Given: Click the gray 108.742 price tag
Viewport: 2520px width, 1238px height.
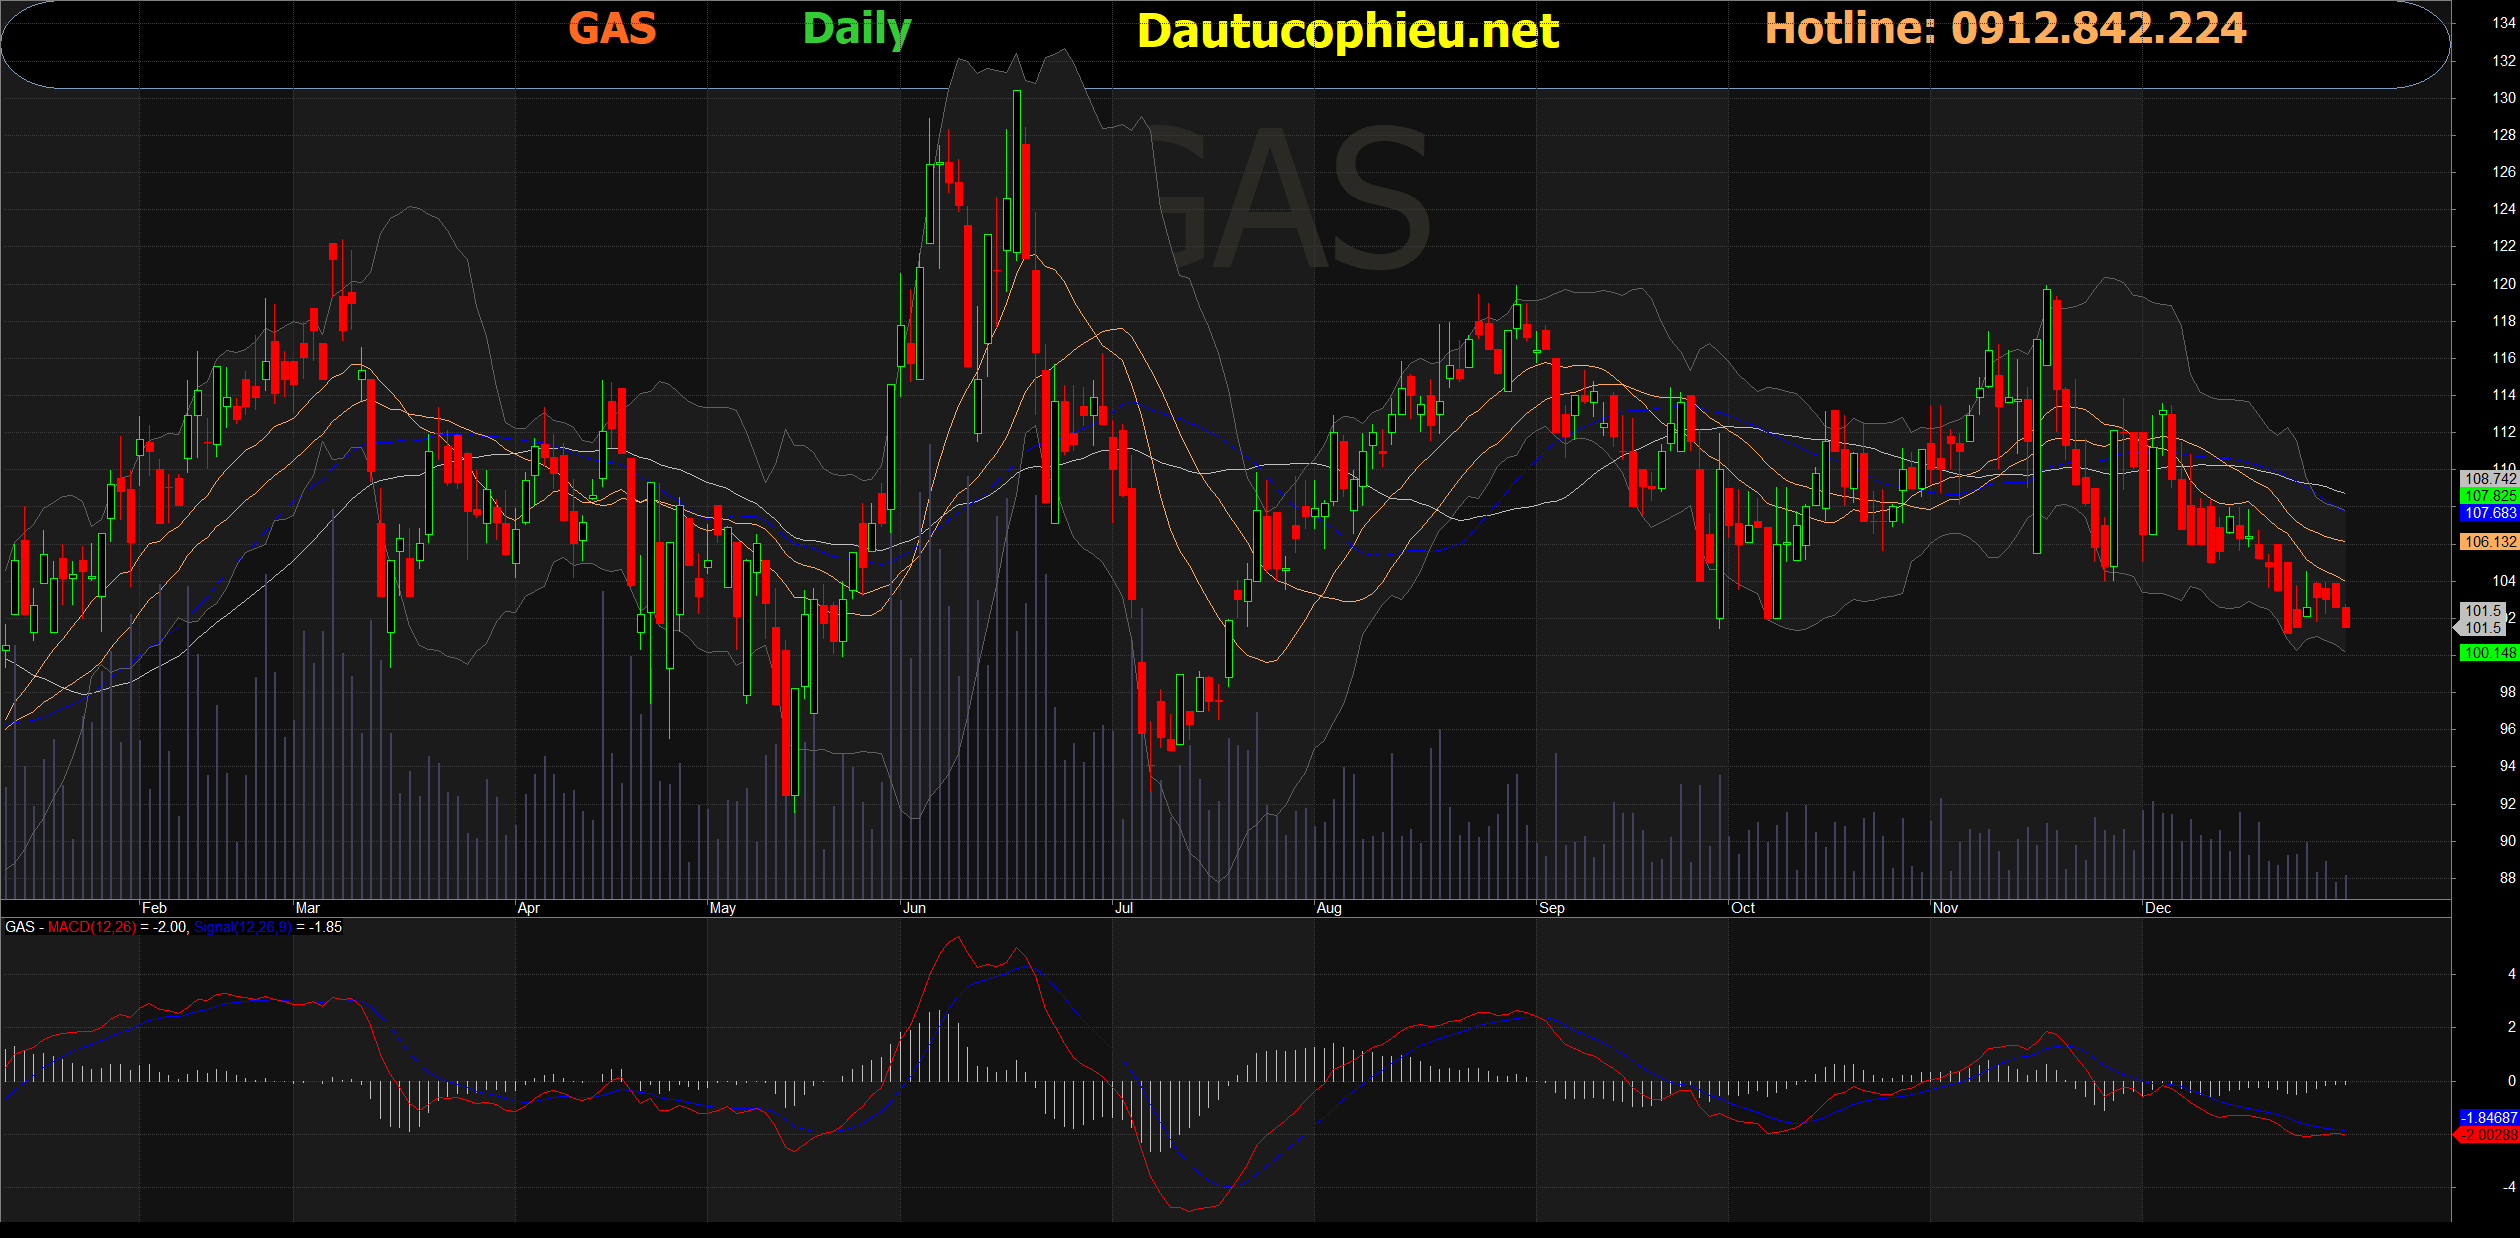Looking at the screenshot, I should coord(2489,479).
